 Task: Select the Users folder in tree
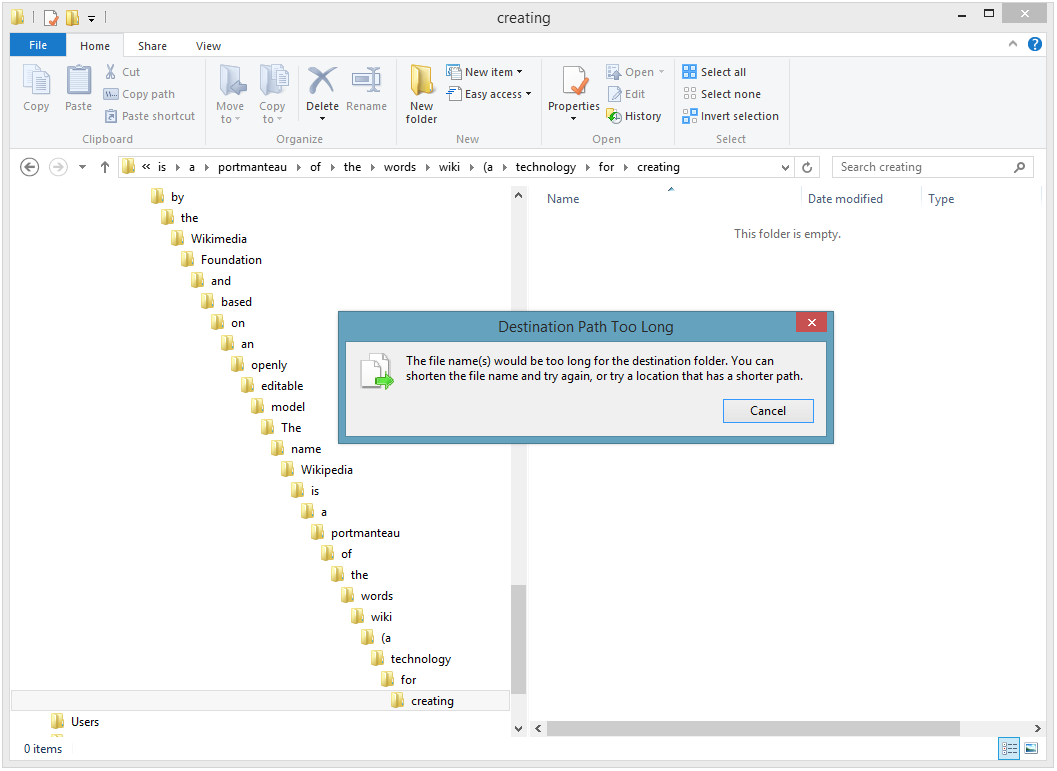point(75,722)
